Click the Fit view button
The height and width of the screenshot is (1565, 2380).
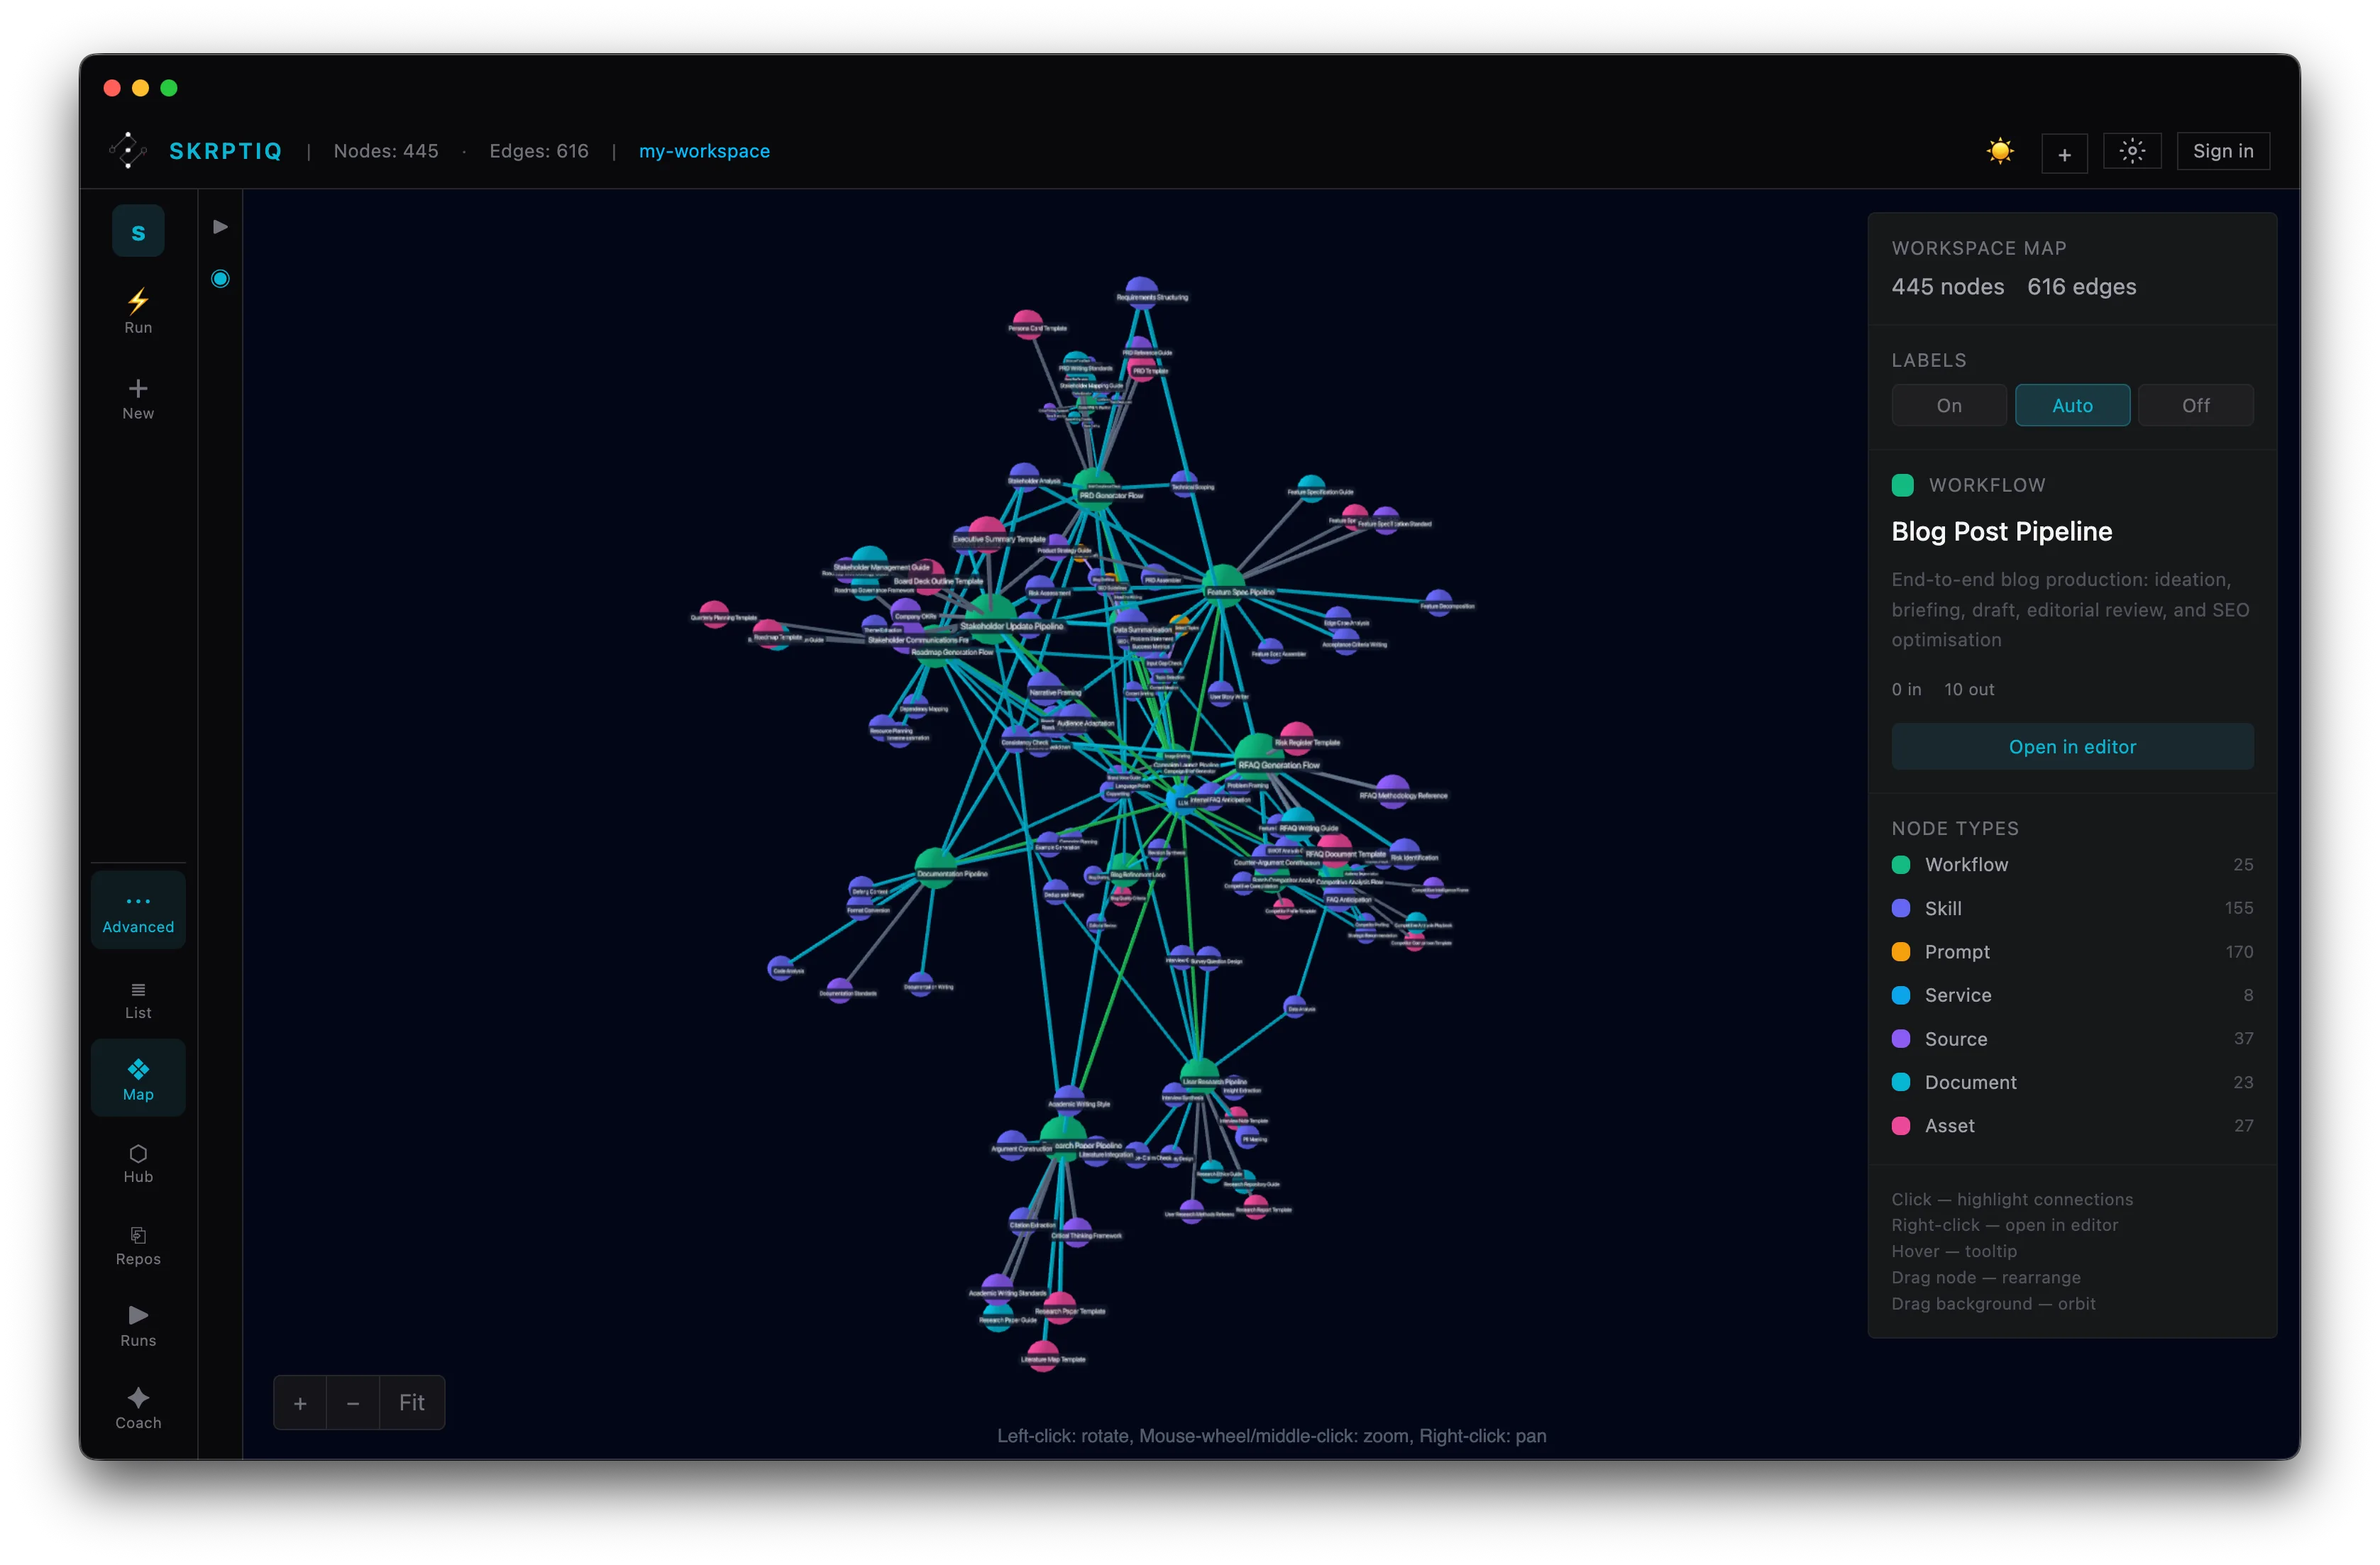[x=412, y=1403]
